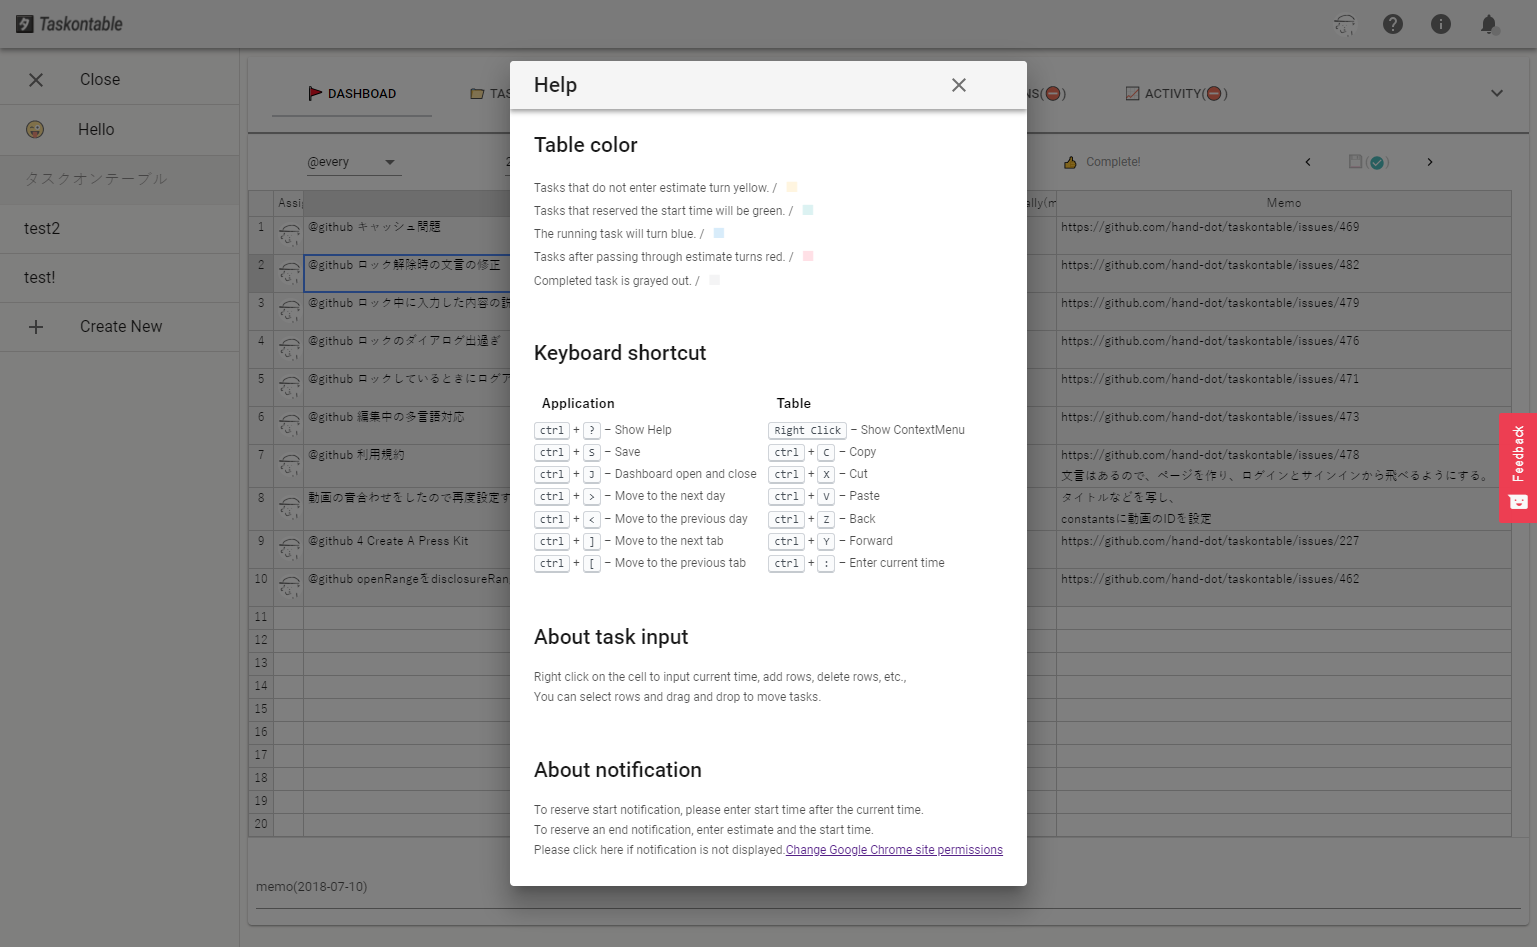Viewport: 1537px width, 947px height.
Task: Switch to ACTIVITY tab
Action: click(x=1176, y=93)
